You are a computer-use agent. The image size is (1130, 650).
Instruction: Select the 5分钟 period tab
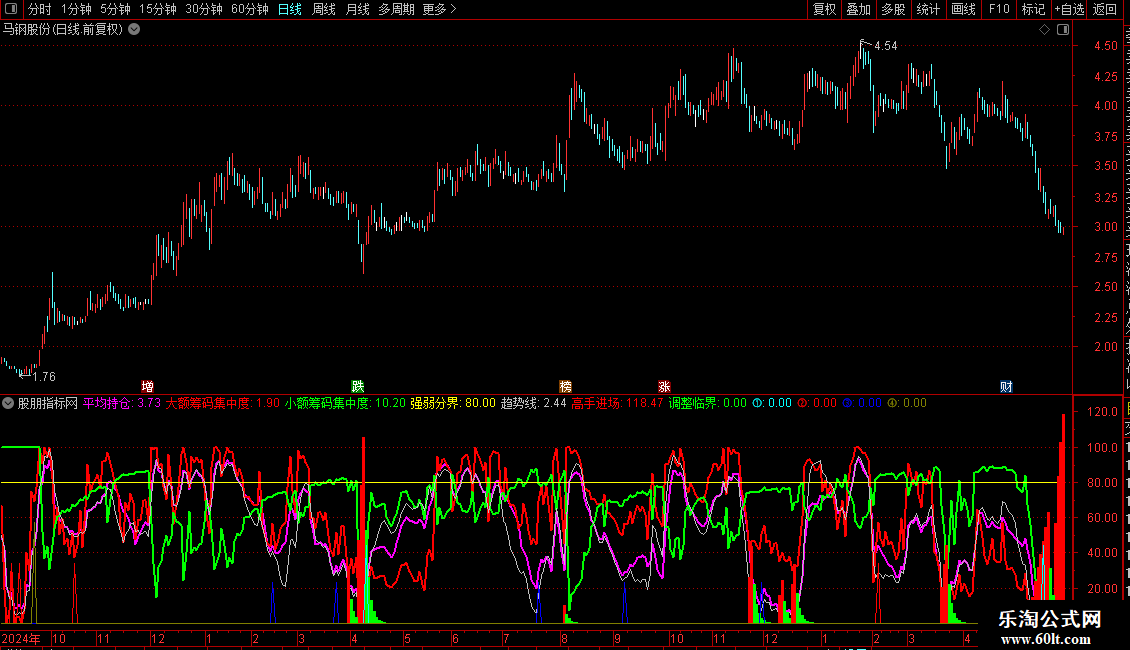coord(115,9)
